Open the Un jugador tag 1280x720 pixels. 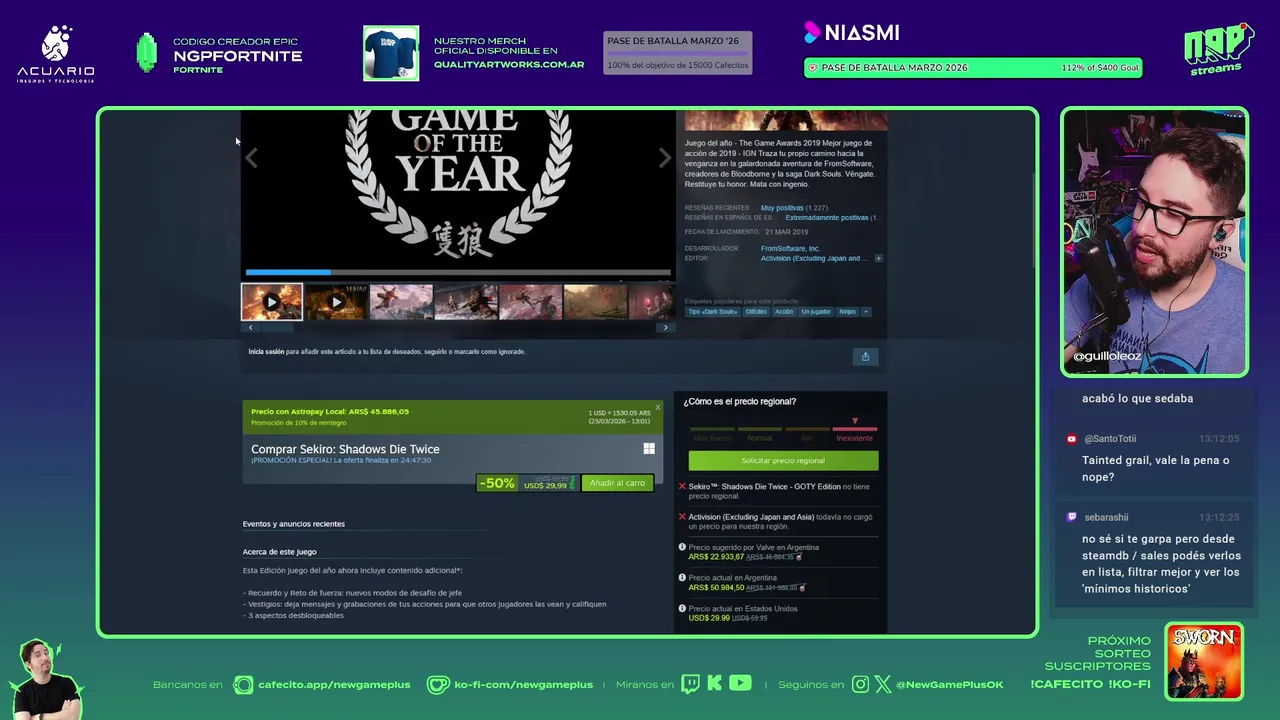click(816, 312)
